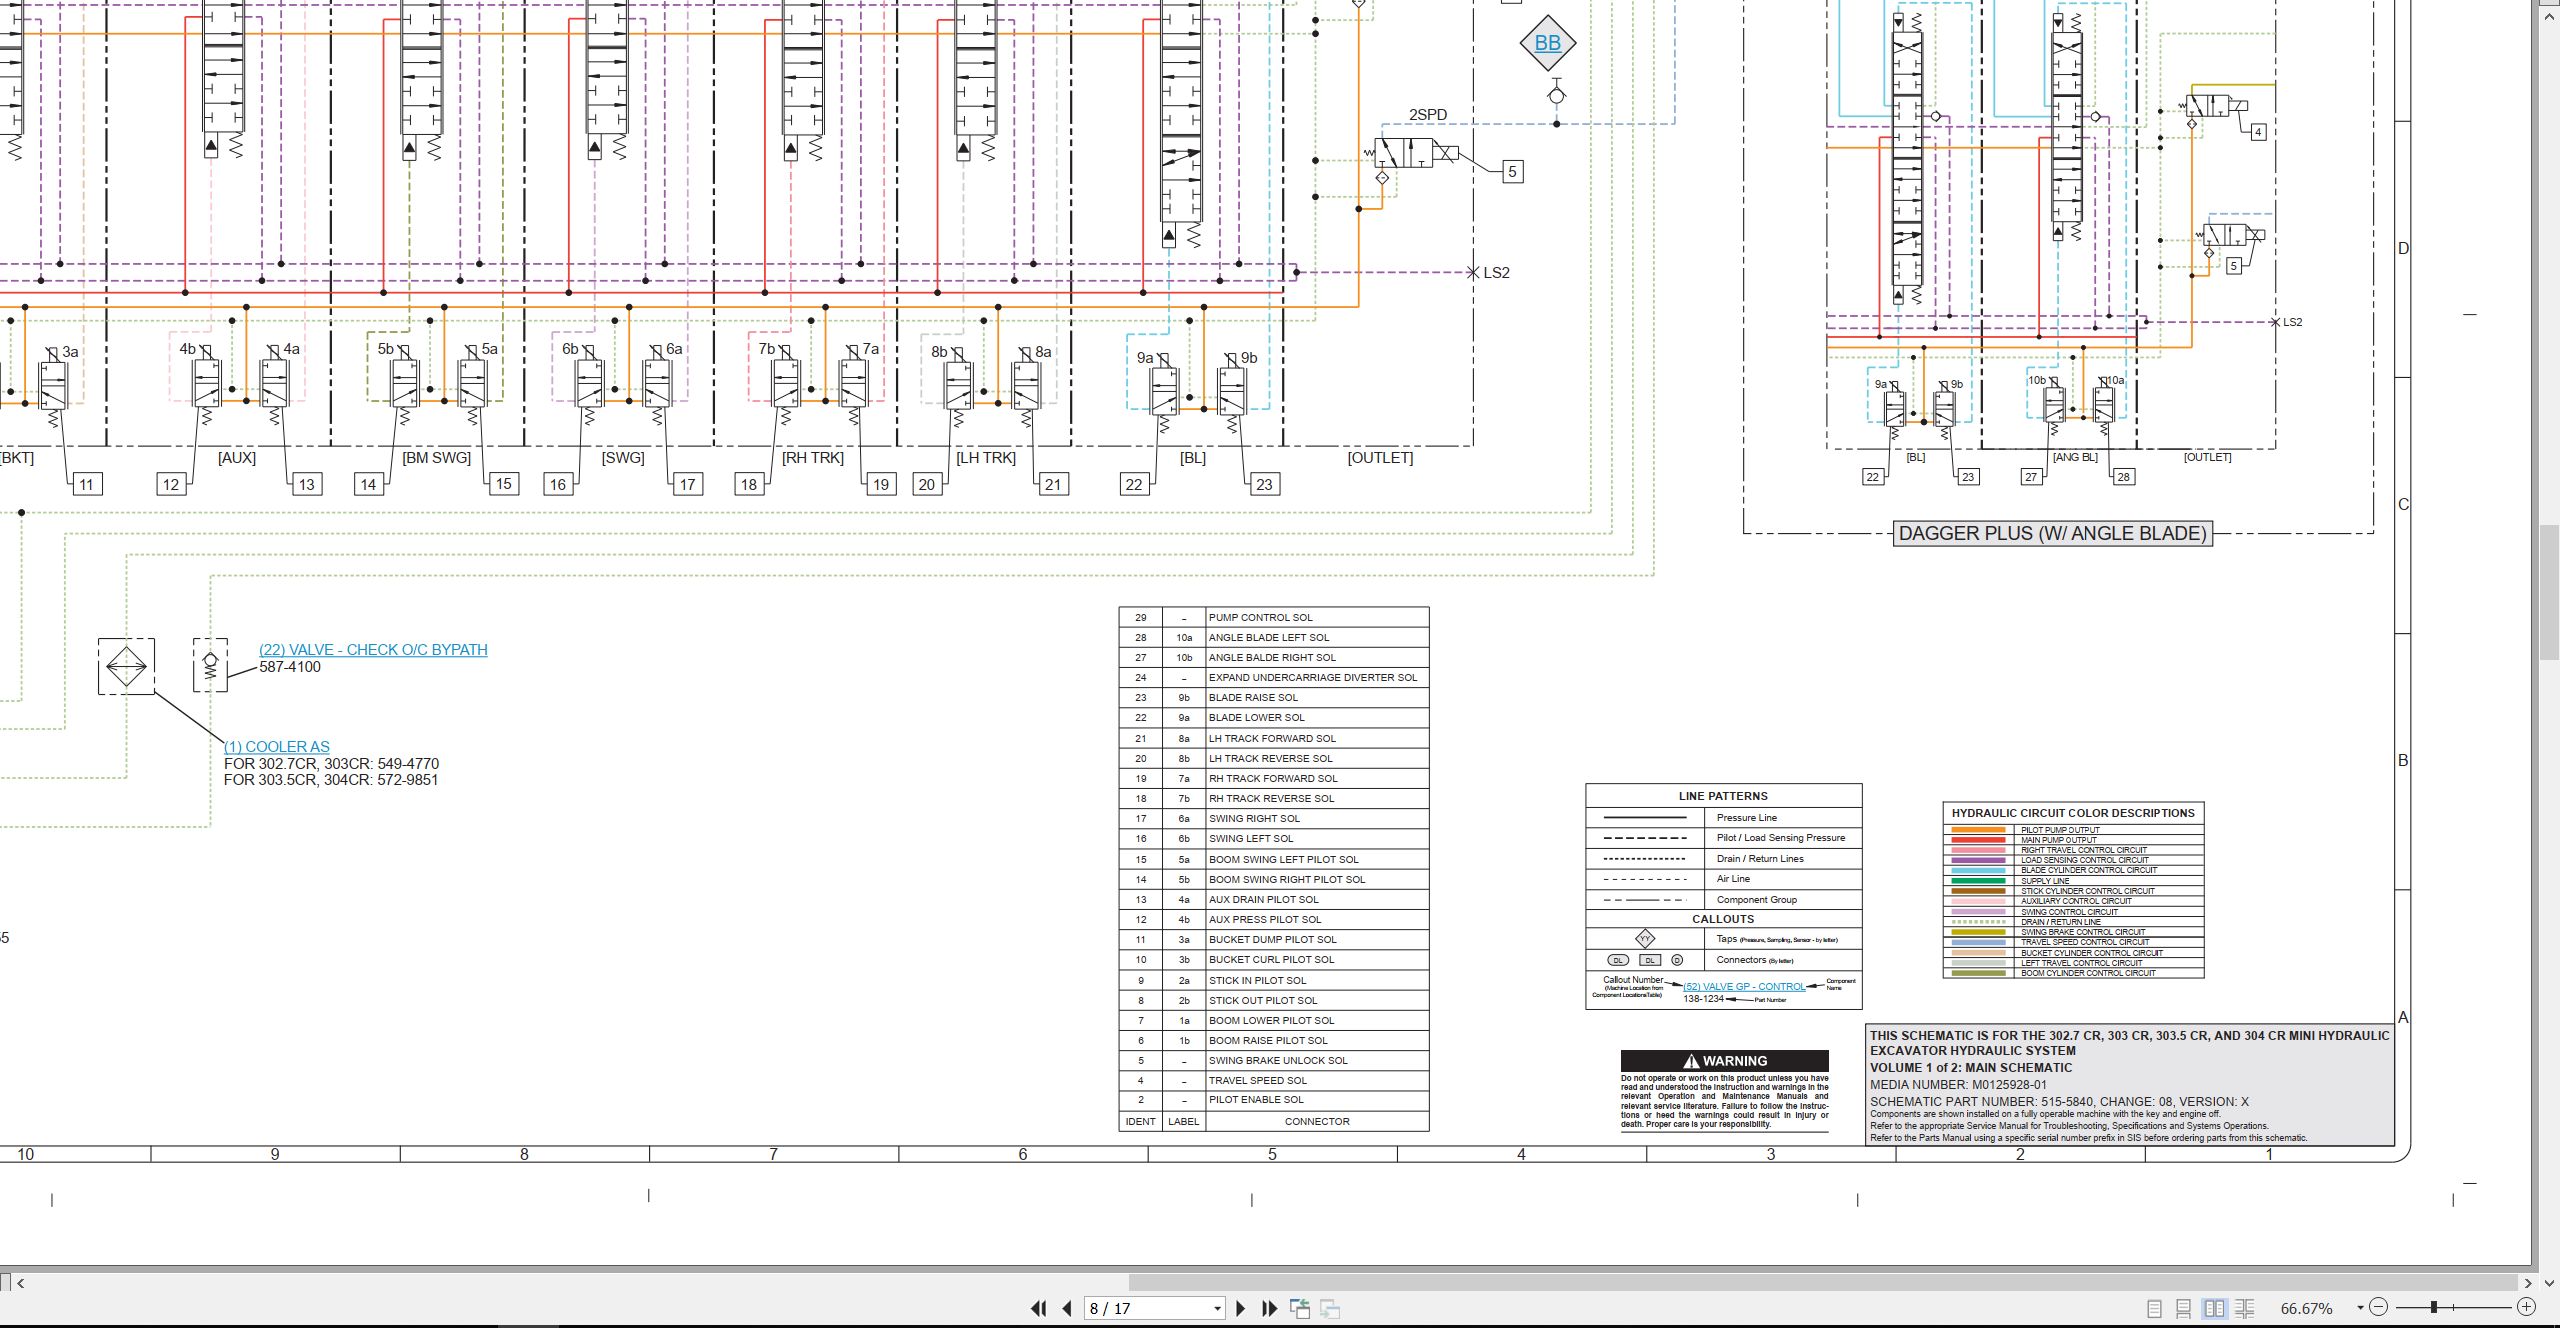
Task: Click the DAGGER PLUS (W/ ANGLE BLADE) label
Action: 2052,533
